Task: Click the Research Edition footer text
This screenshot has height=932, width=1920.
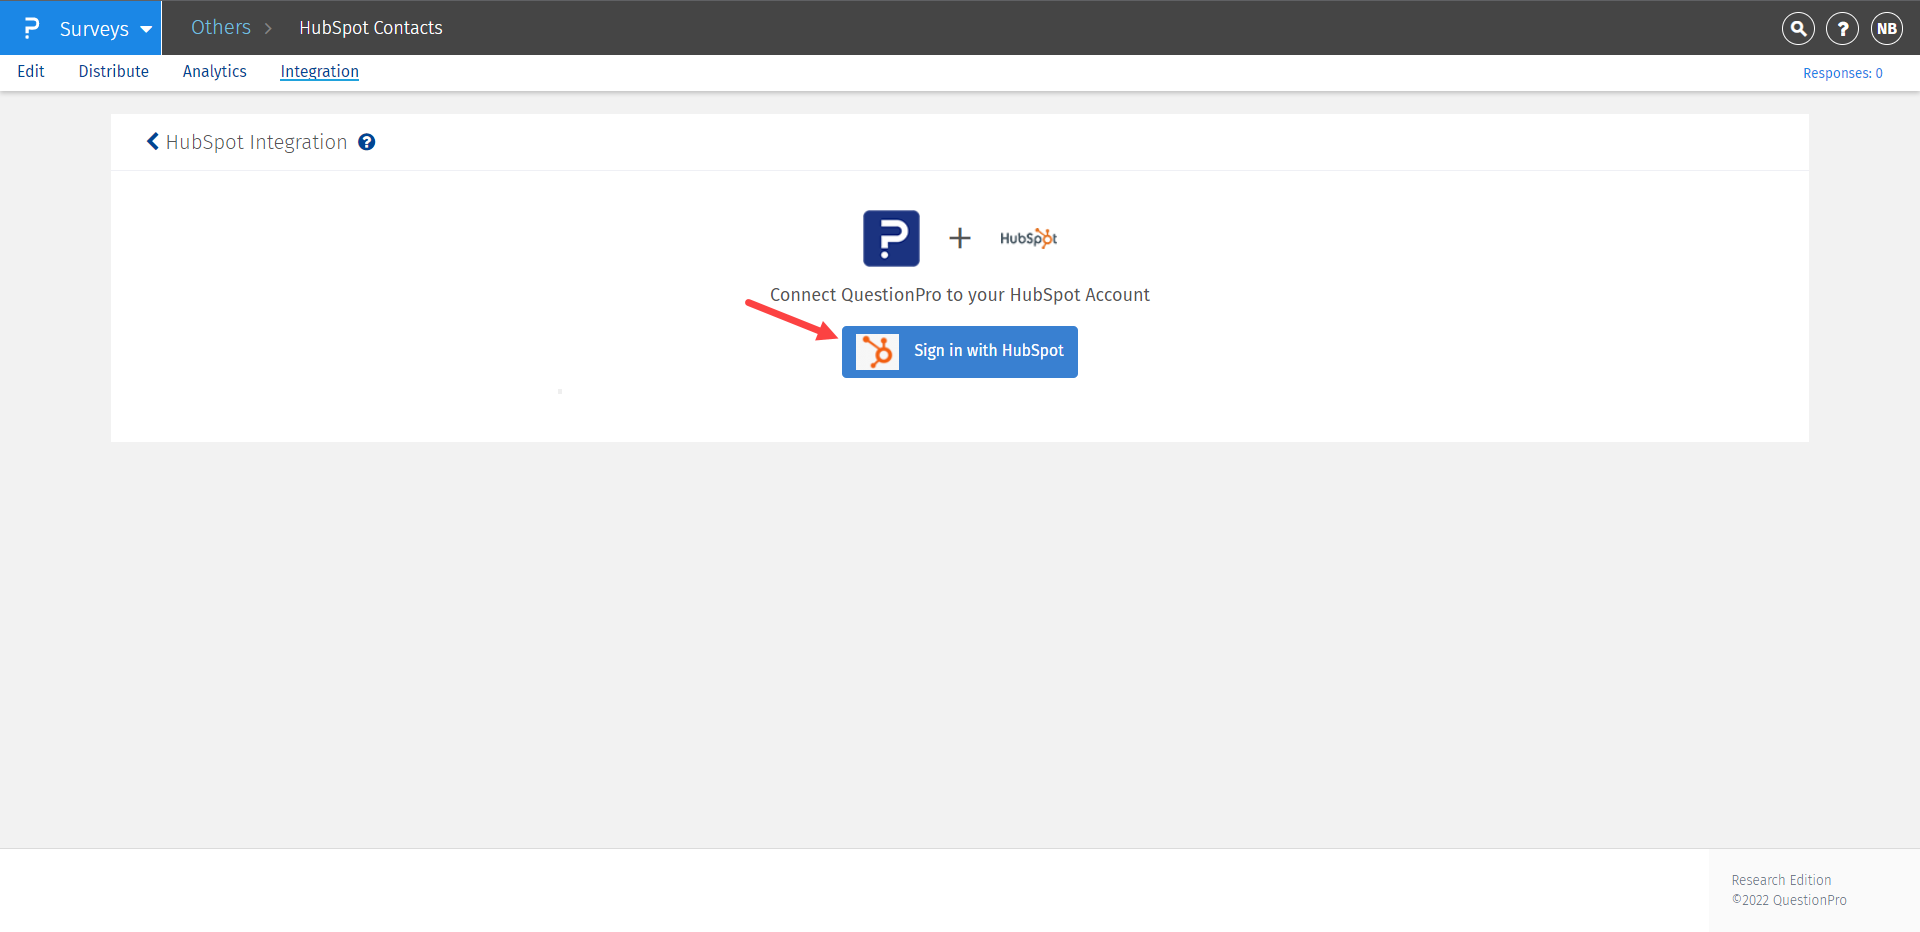Action: point(1782,880)
